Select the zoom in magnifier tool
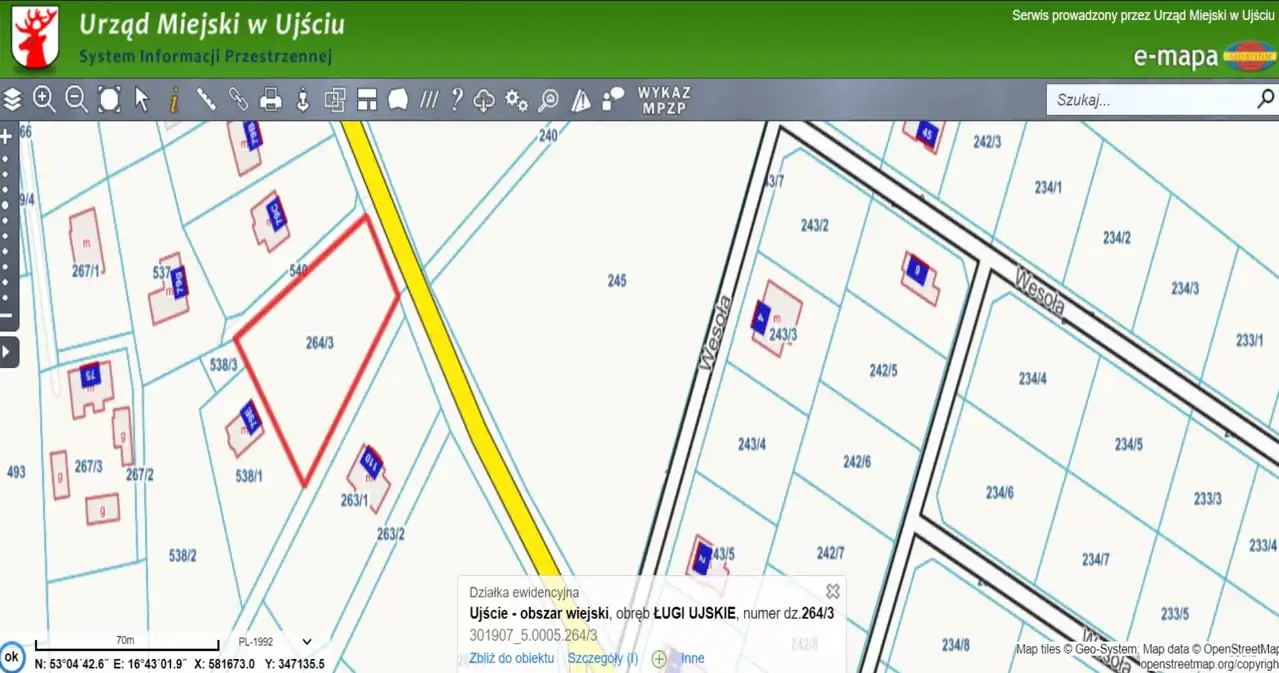Image resolution: width=1279 pixels, height=673 pixels. [x=44, y=99]
